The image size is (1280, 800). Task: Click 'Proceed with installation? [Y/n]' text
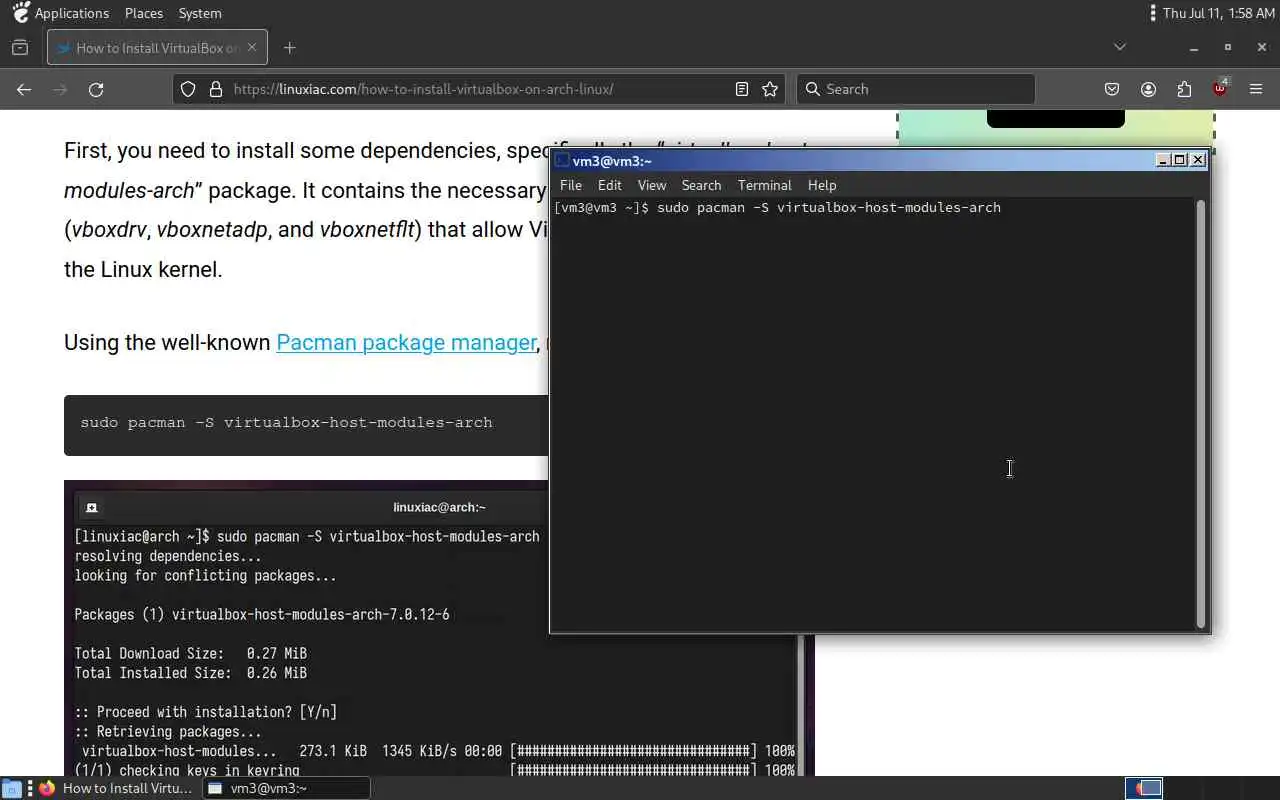click(205, 712)
